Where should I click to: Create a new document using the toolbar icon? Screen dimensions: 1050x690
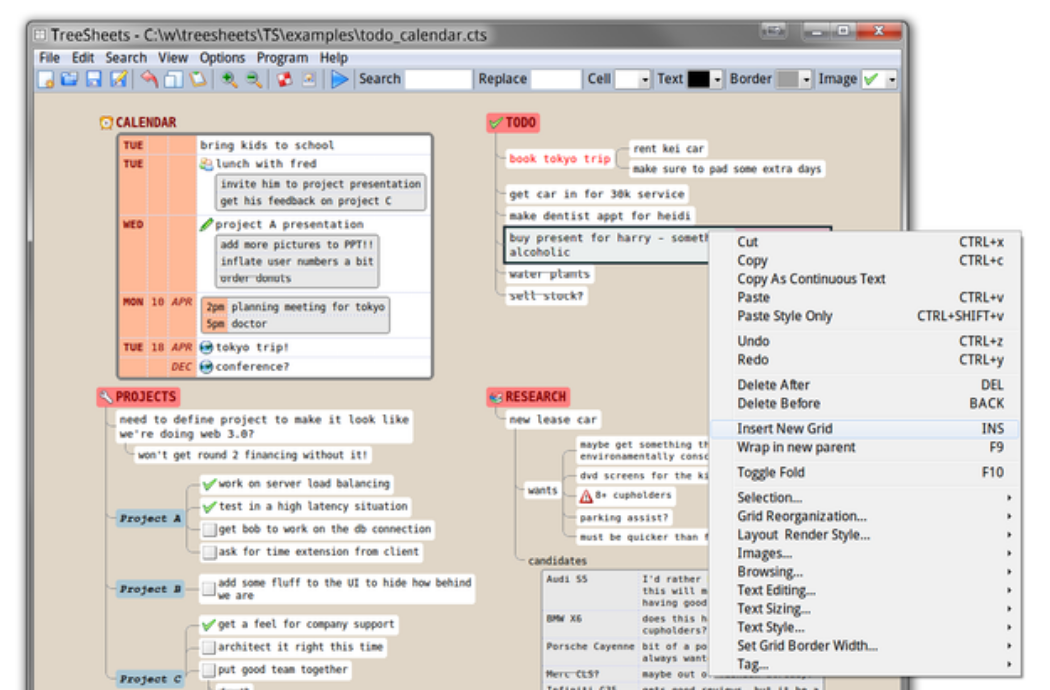(x=47, y=78)
